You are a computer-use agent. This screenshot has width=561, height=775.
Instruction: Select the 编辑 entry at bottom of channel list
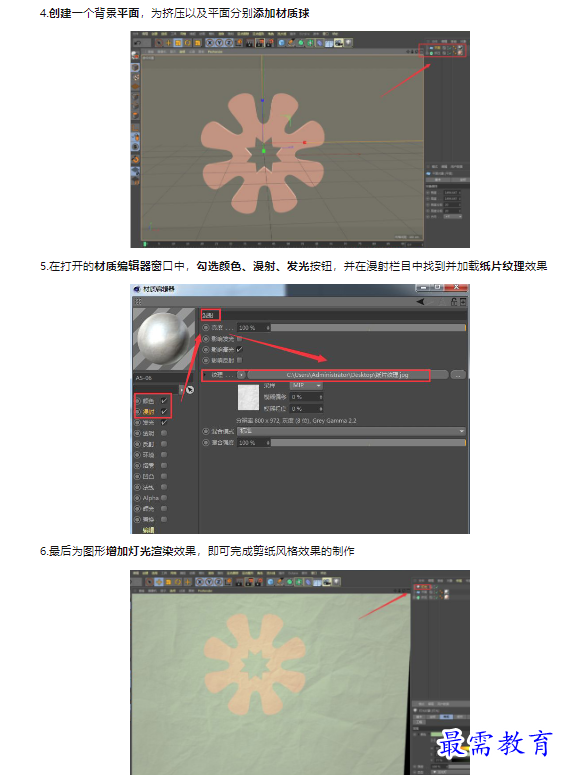pyautogui.click(x=148, y=530)
